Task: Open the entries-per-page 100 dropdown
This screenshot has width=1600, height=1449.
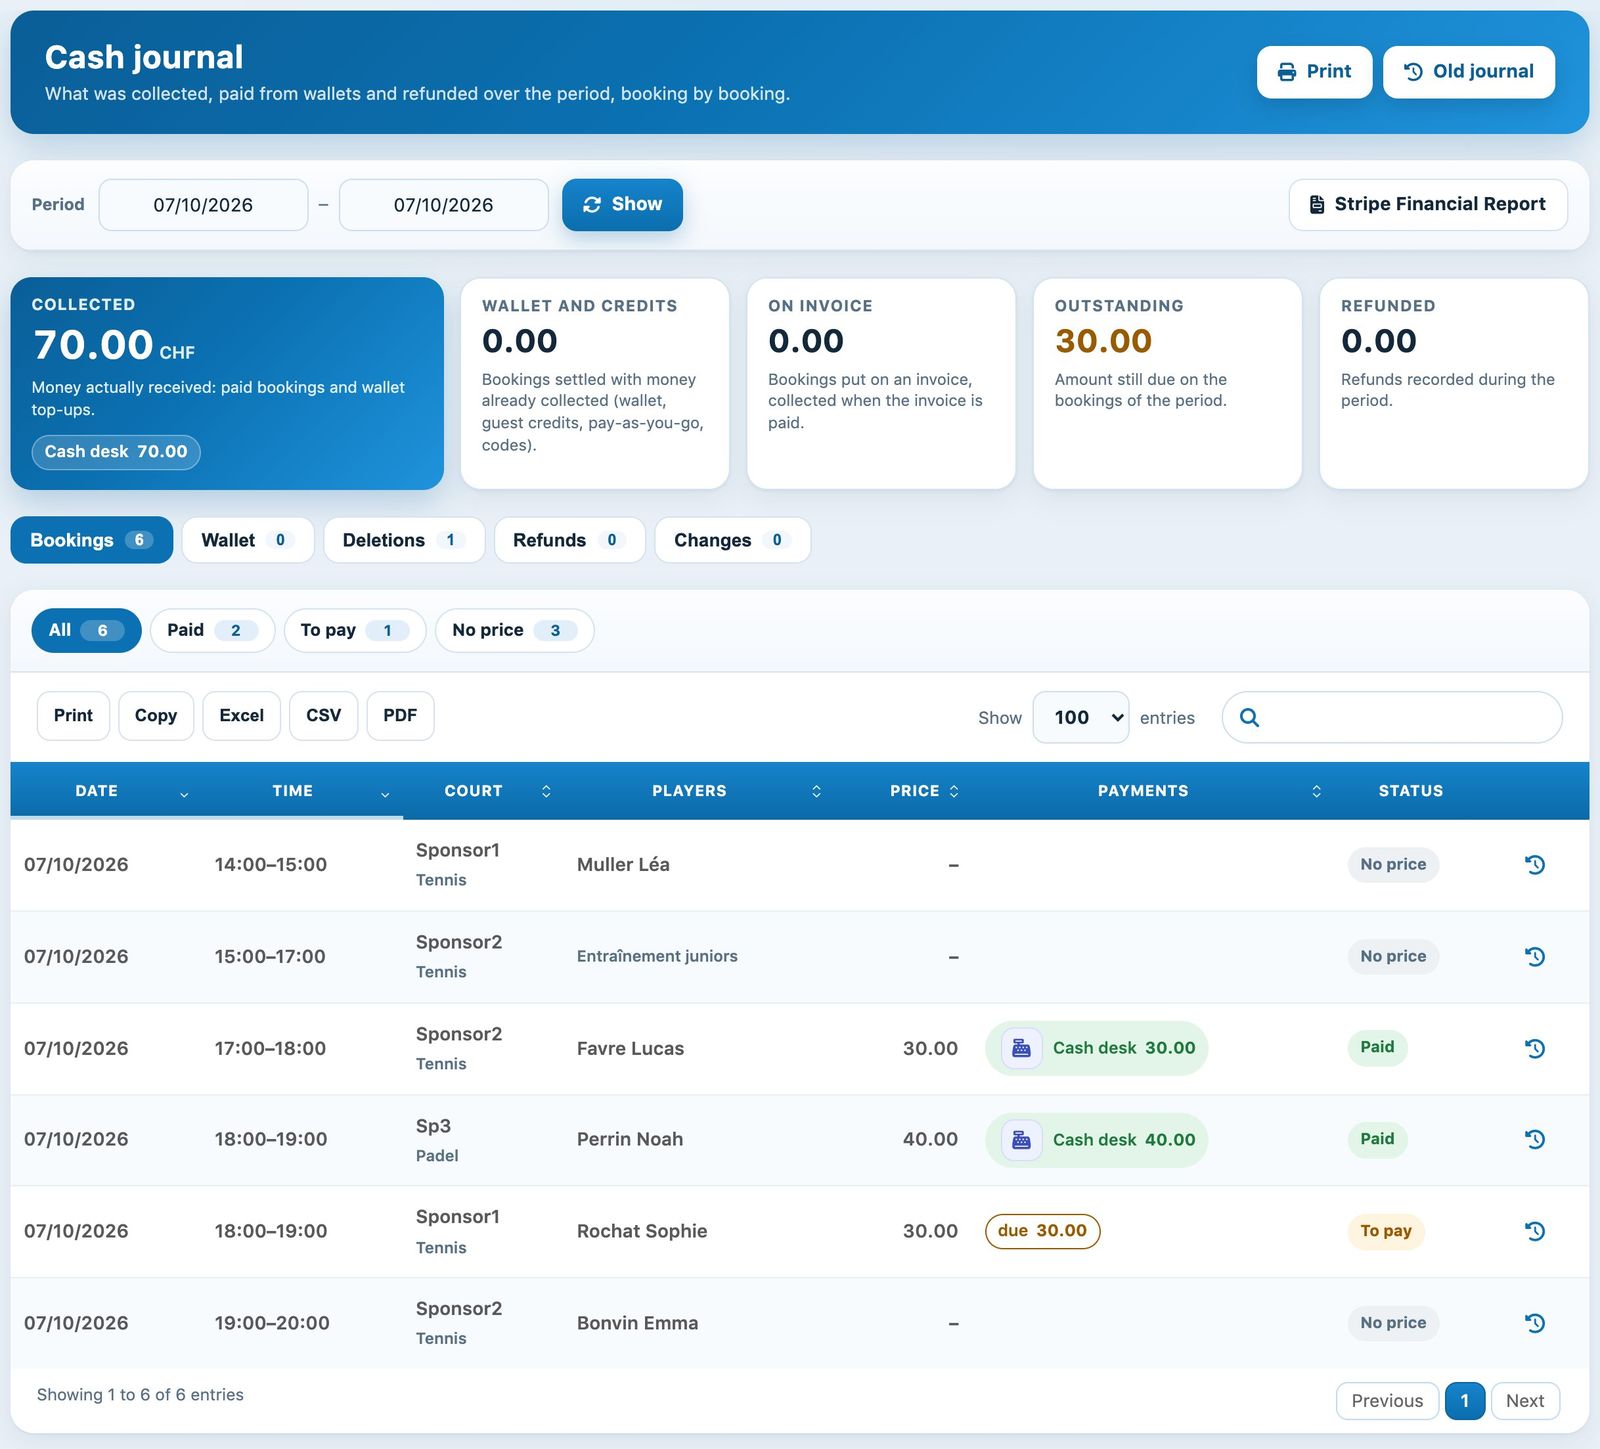Action: point(1080,717)
